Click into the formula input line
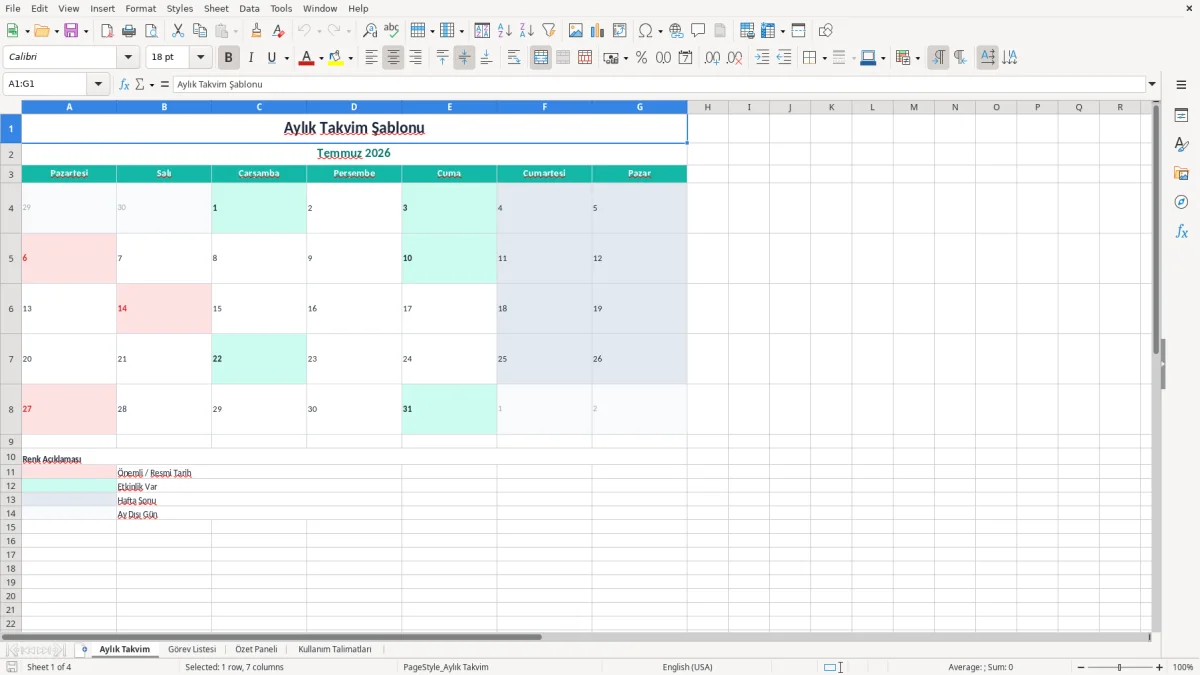The height and width of the screenshot is (675, 1200). [659, 85]
